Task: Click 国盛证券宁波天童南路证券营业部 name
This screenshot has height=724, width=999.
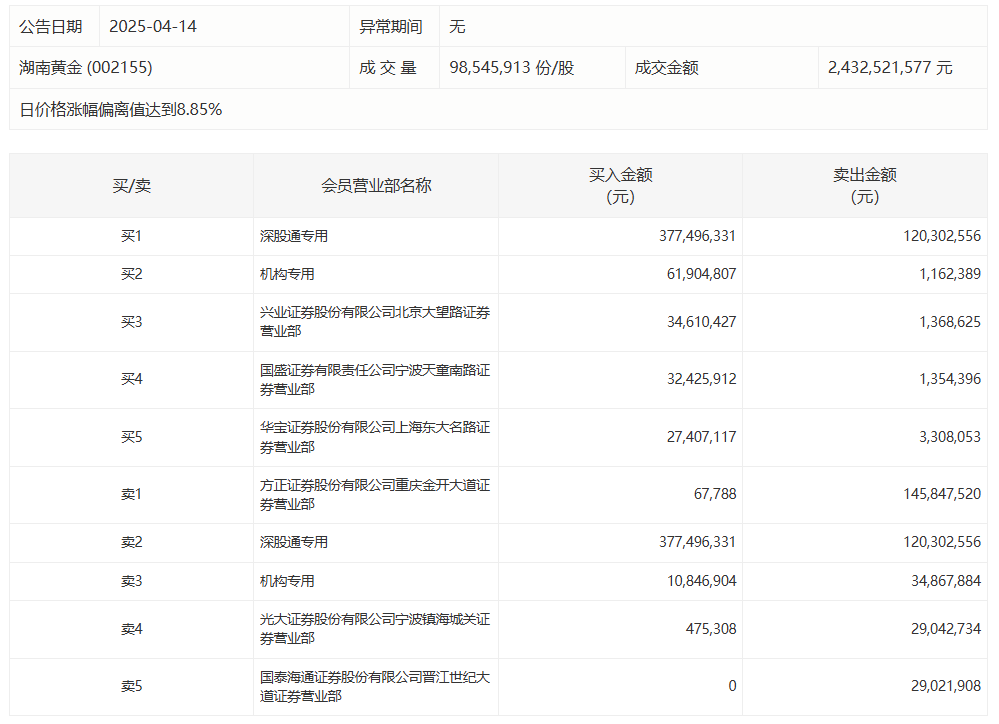Action: pyautogui.click(x=375, y=380)
